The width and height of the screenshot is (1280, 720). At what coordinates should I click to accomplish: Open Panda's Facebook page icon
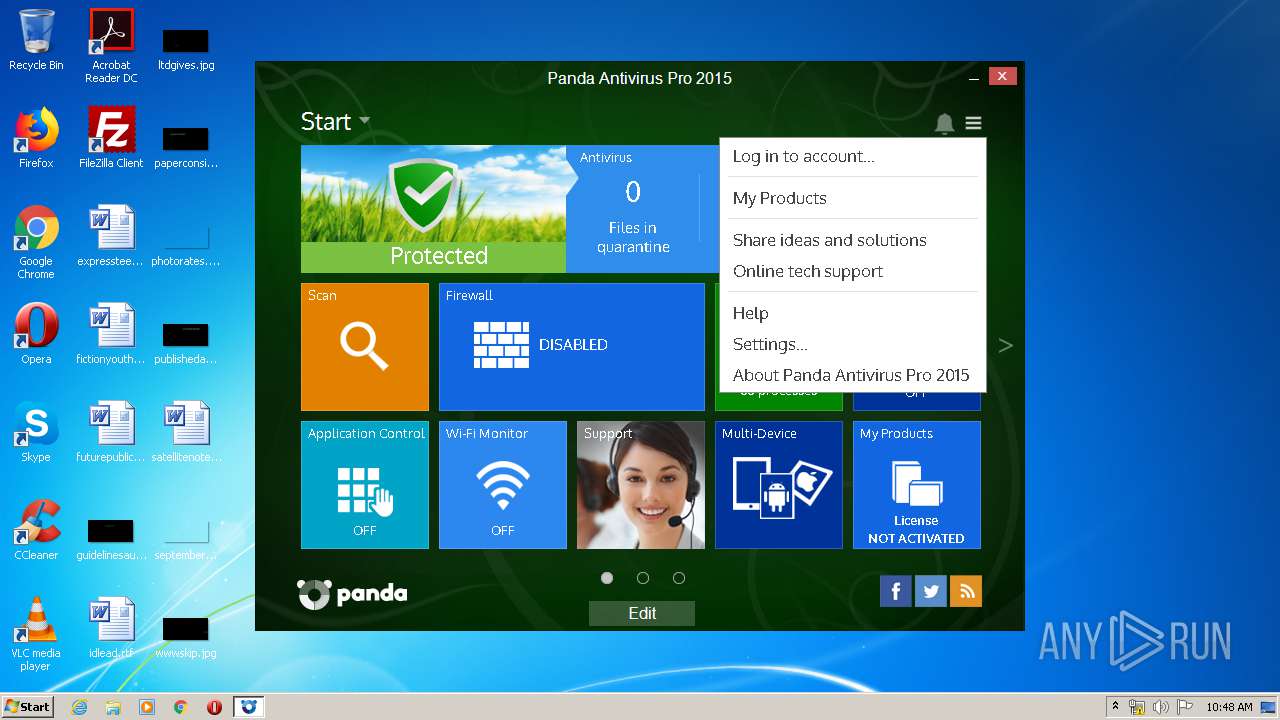click(896, 591)
